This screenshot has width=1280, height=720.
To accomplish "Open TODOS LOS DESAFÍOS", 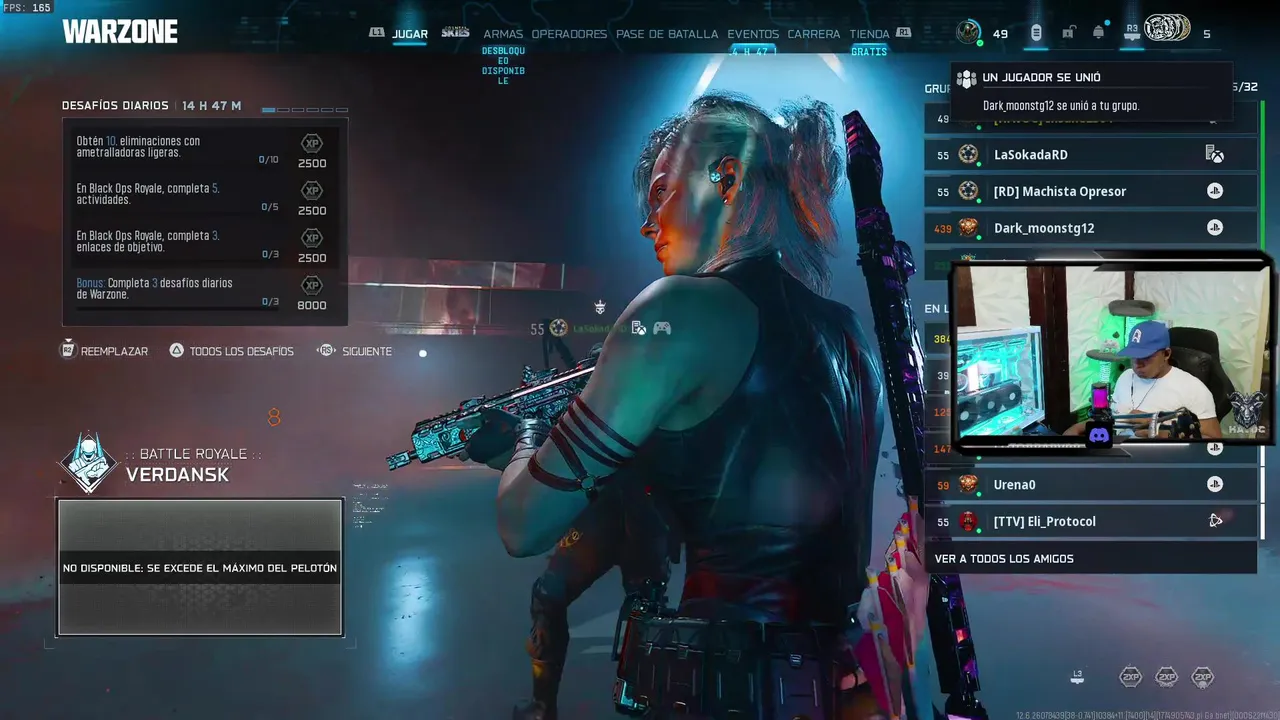I will coord(231,351).
